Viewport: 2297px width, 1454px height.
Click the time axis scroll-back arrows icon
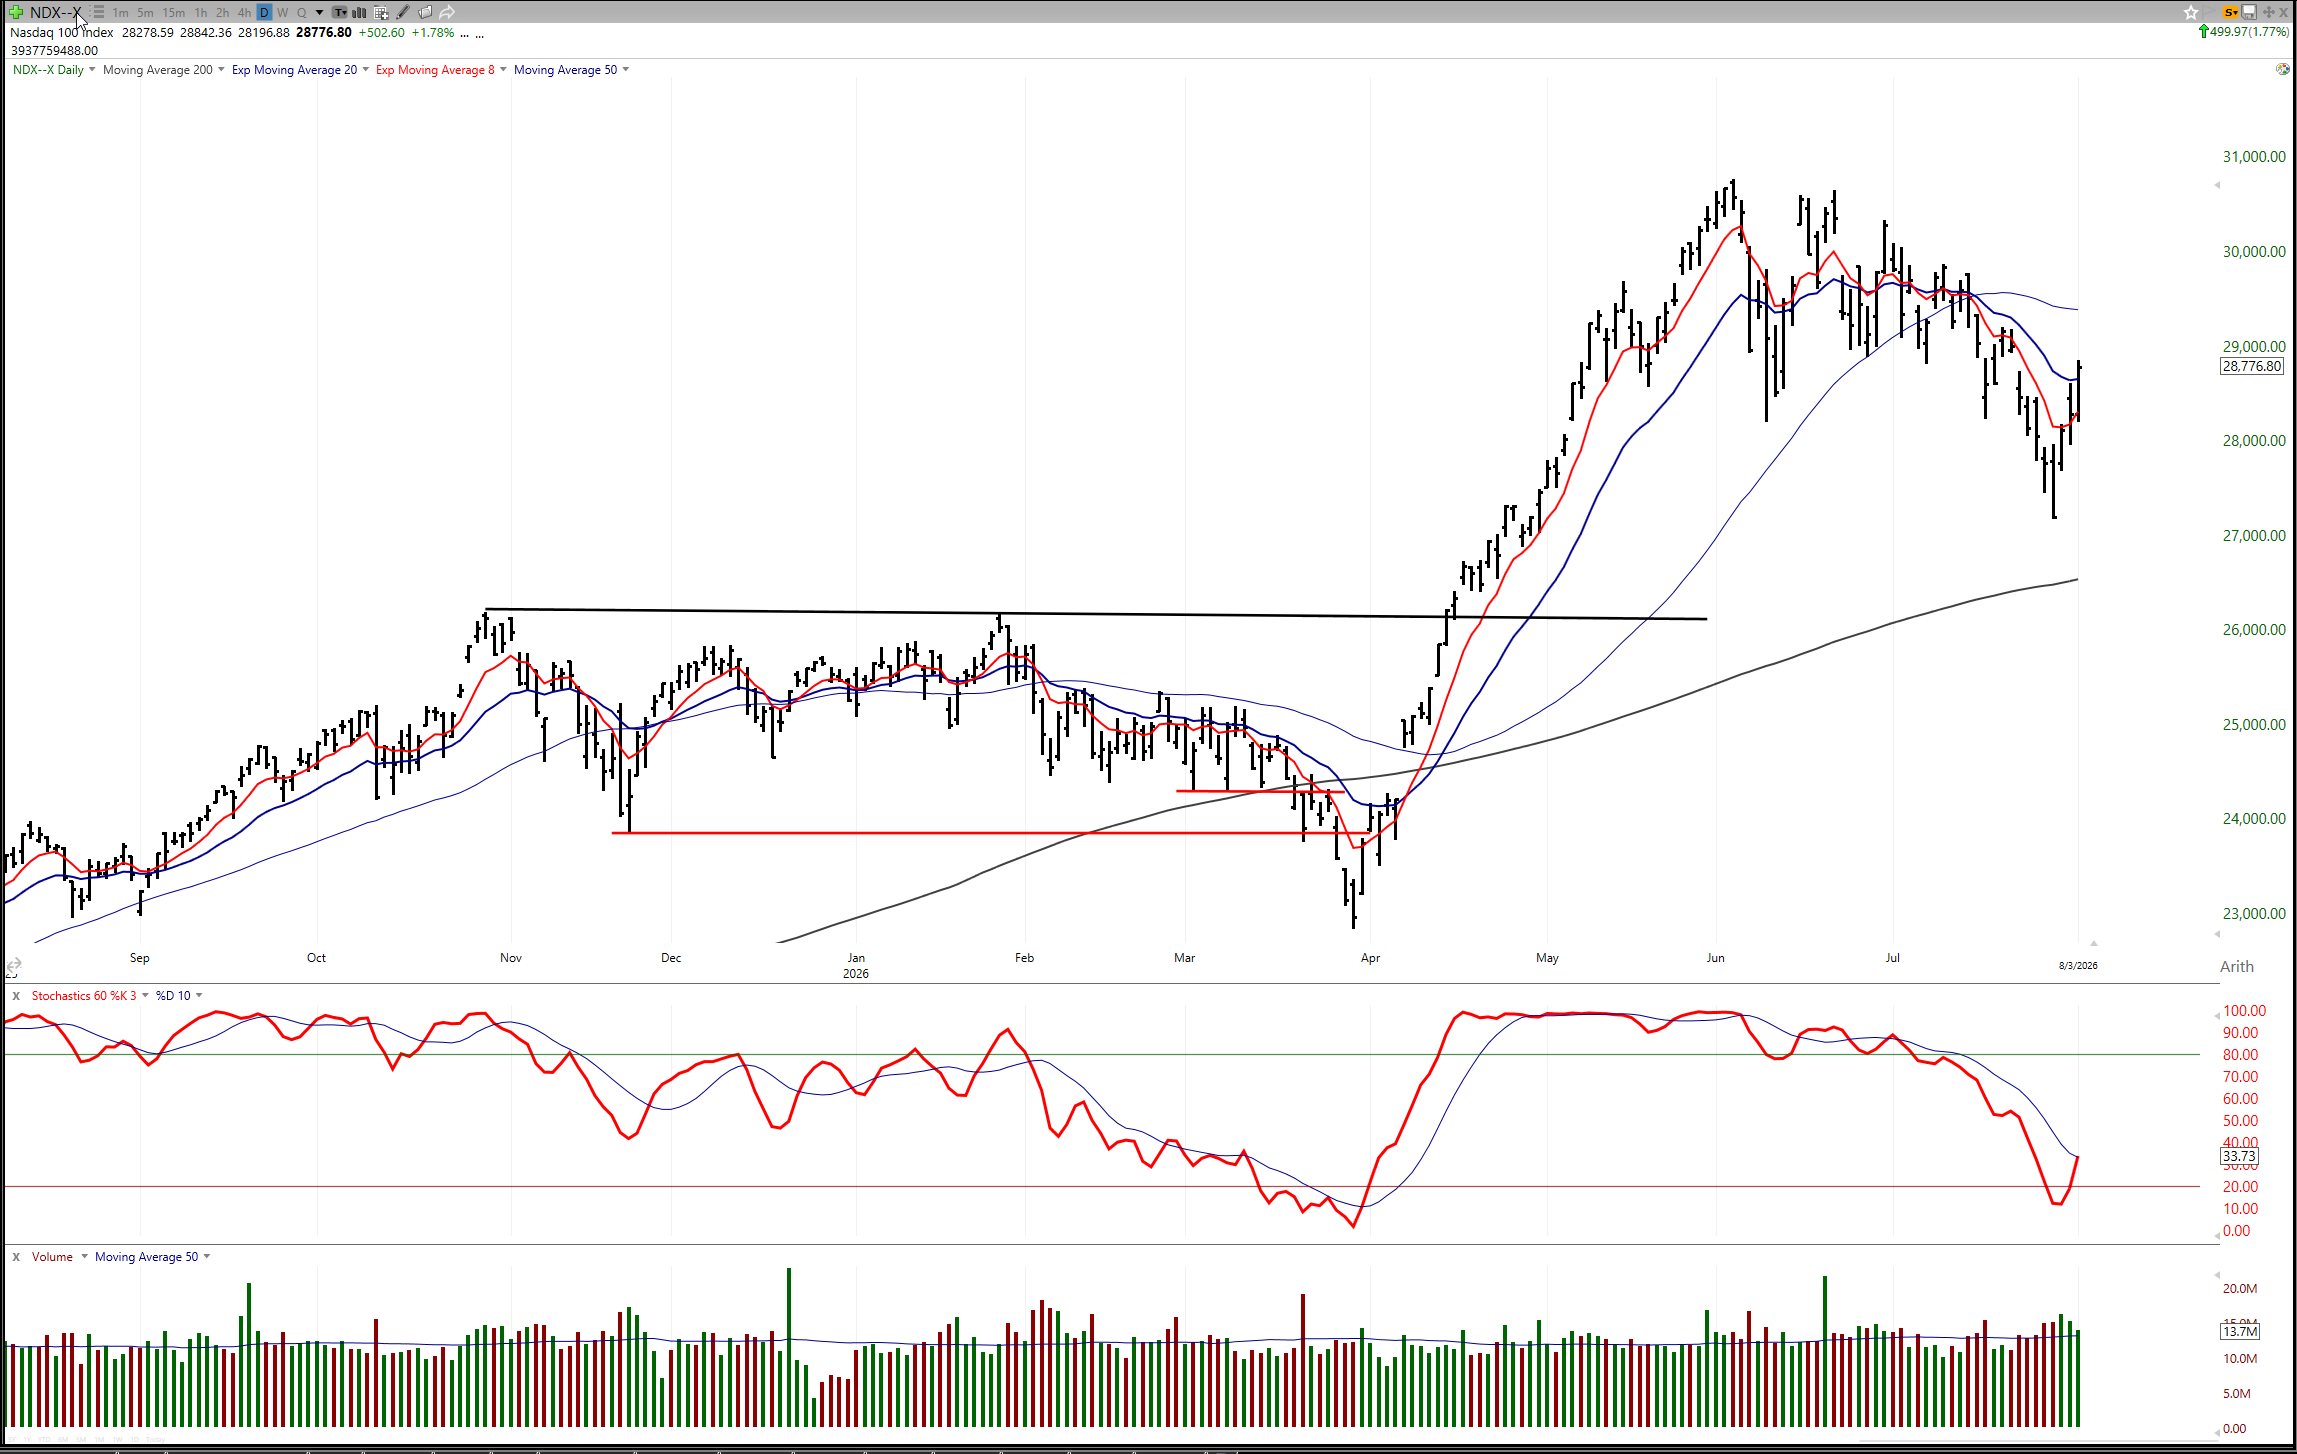point(13,966)
